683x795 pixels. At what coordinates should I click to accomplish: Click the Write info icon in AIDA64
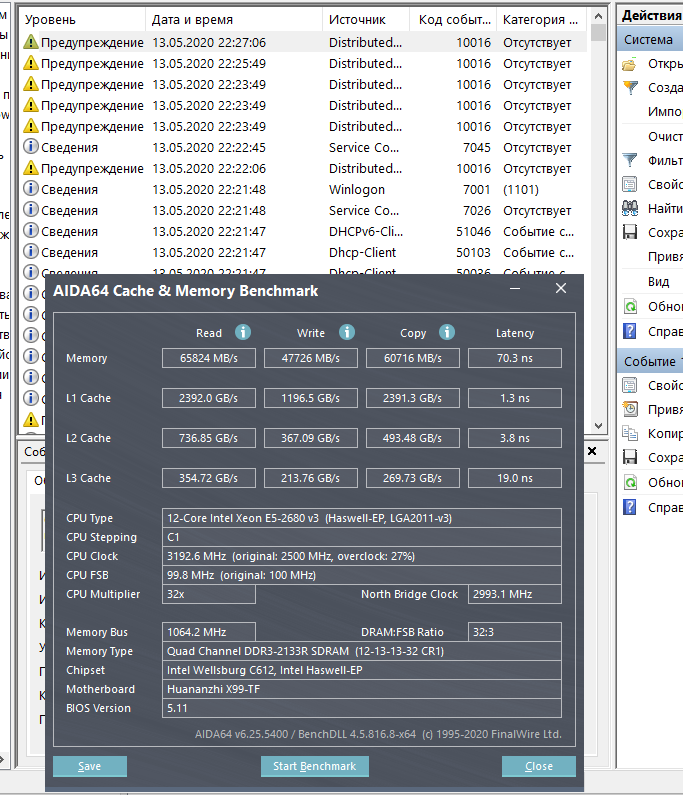click(x=347, y=332)
